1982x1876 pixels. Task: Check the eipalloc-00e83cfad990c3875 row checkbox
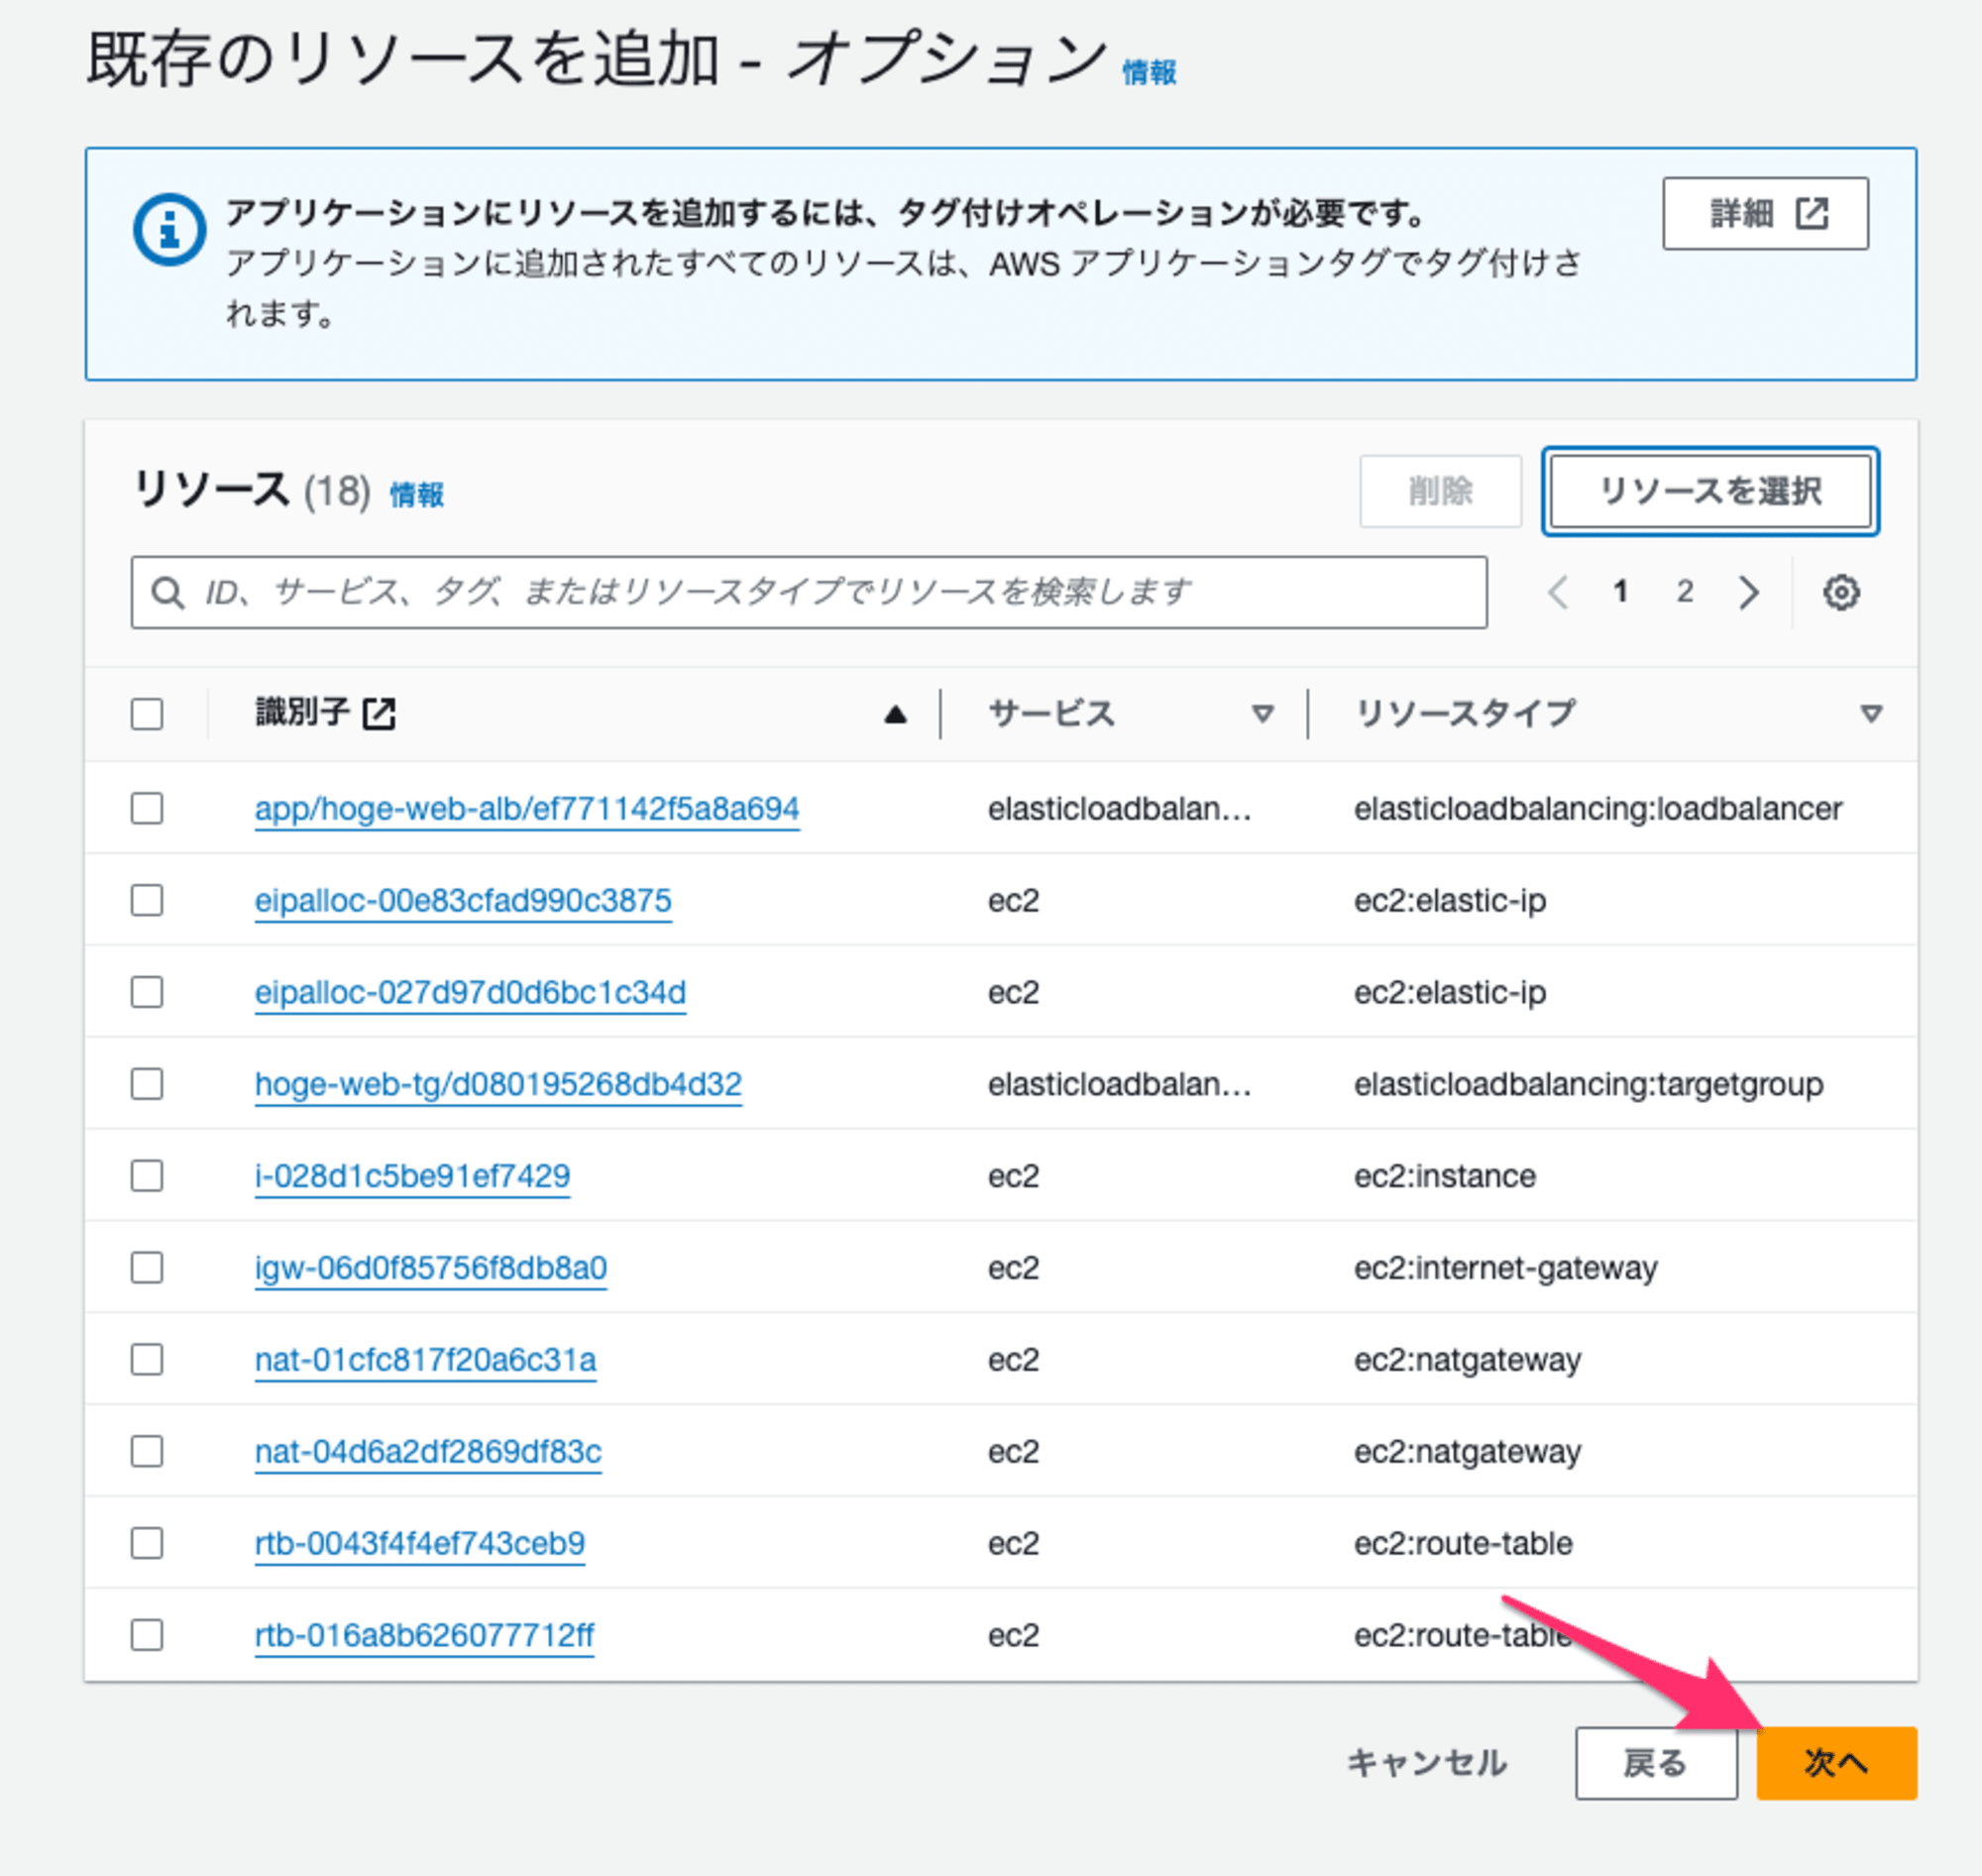pyautogui.click(x=147, y=900)
